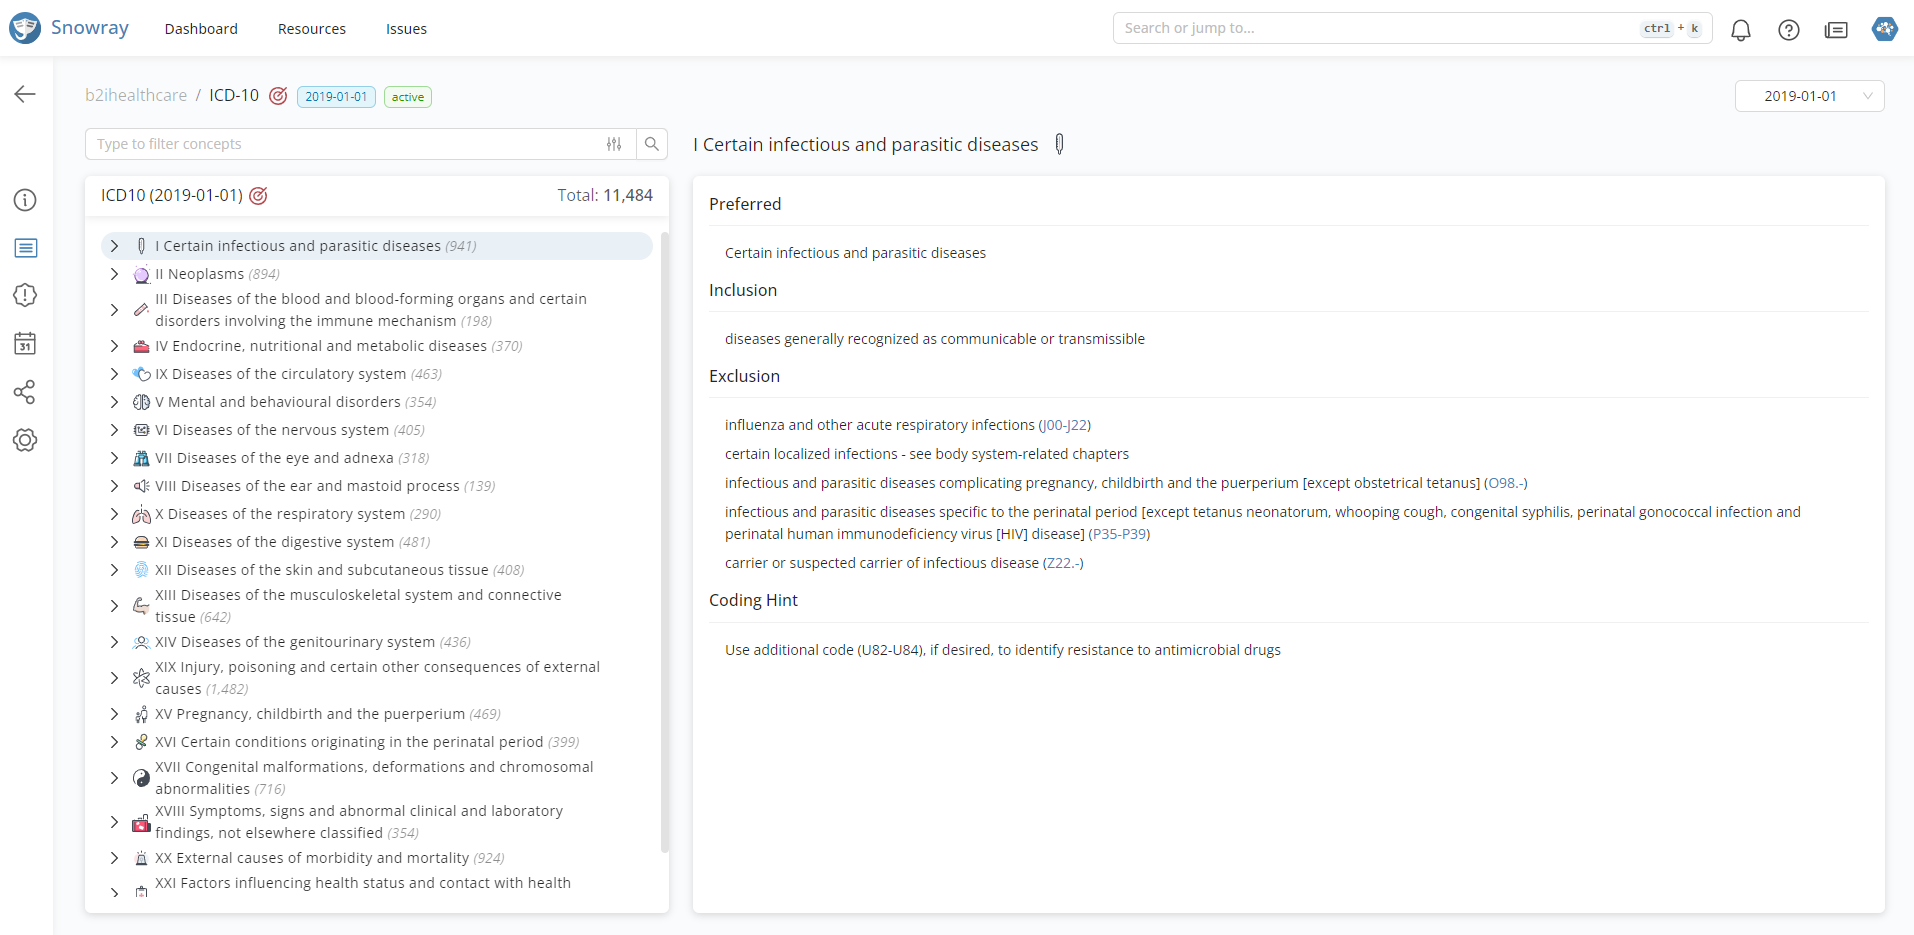
Task: Click the back arrow icon
Action: pos(25,94)
